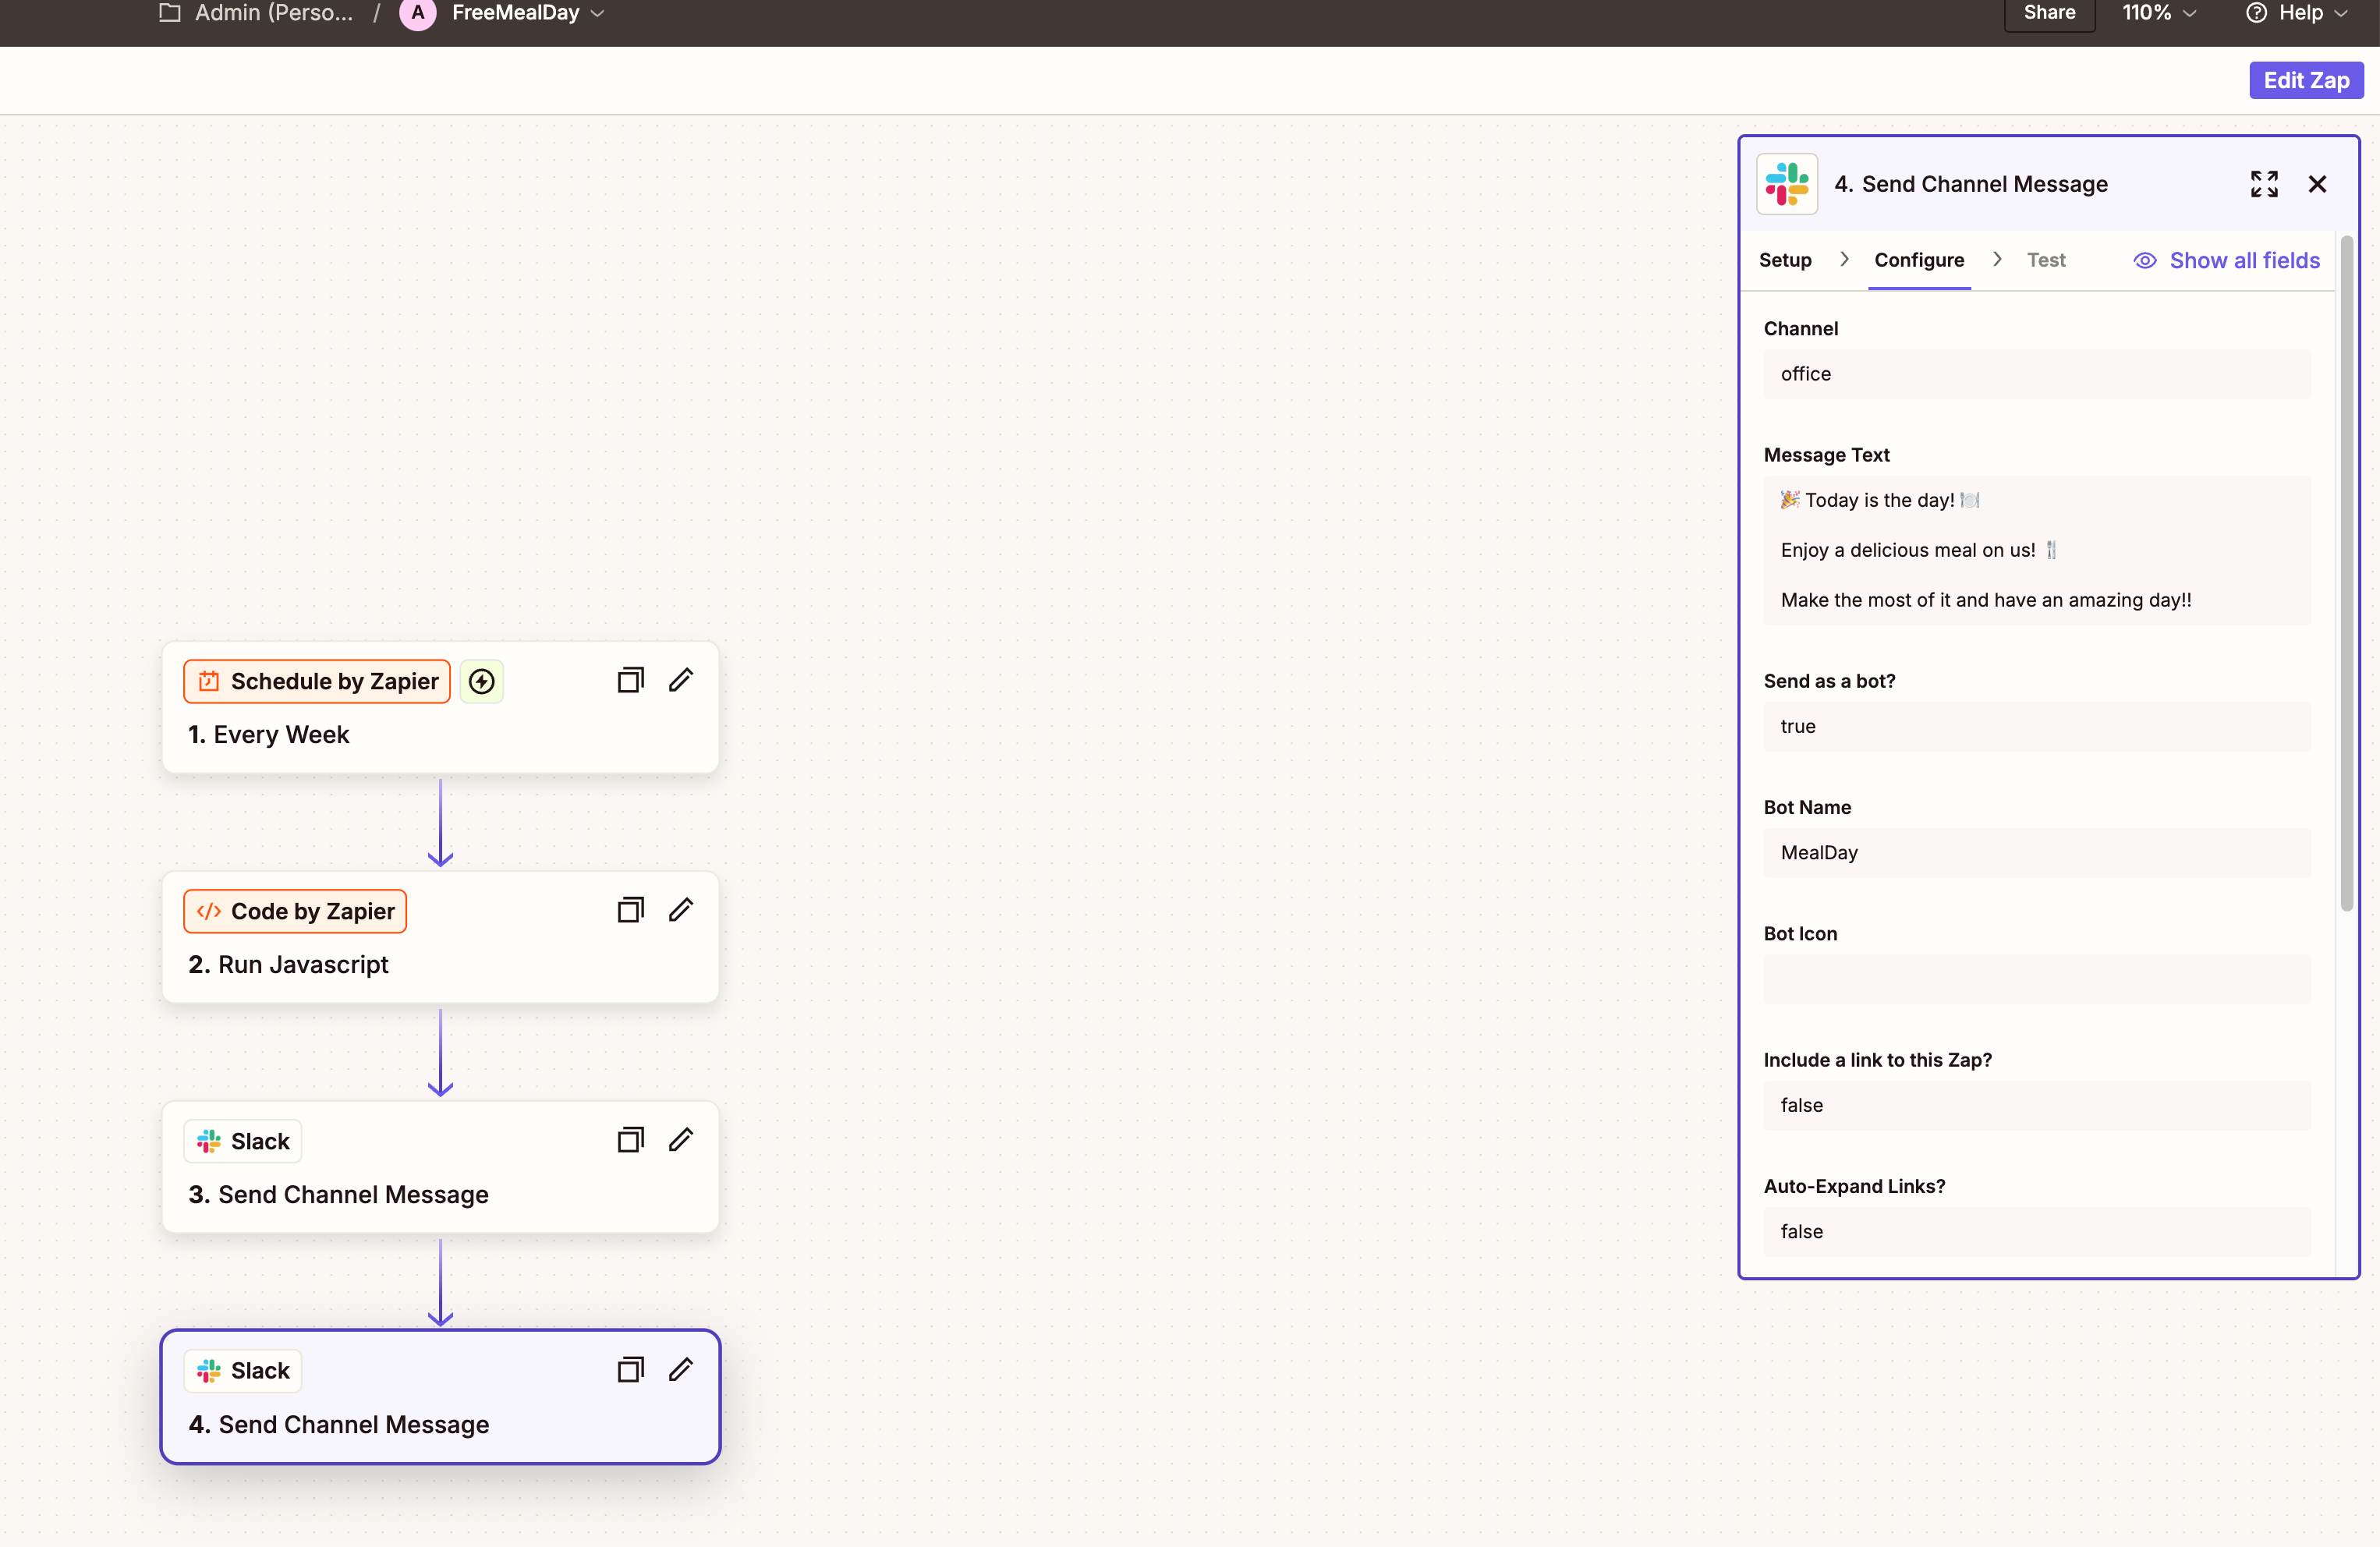Edit the Run Javascript step pencil icon

(681, 910)
